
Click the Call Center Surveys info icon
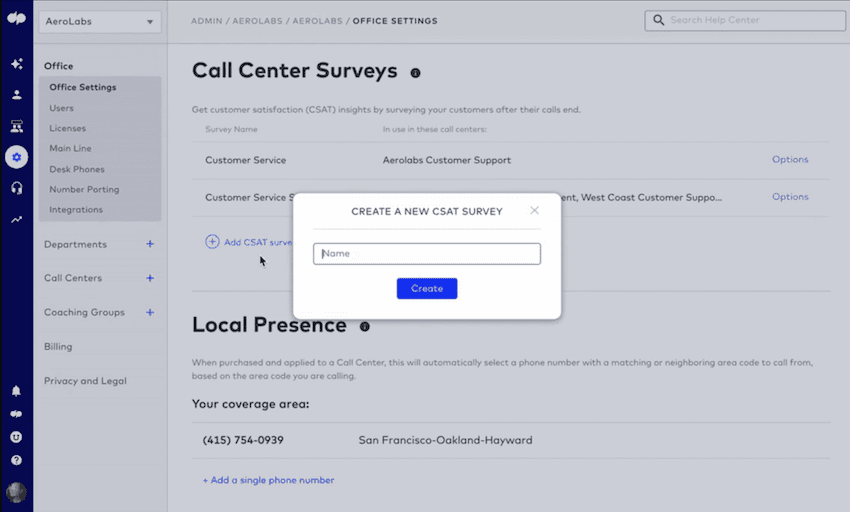[415, 73]
